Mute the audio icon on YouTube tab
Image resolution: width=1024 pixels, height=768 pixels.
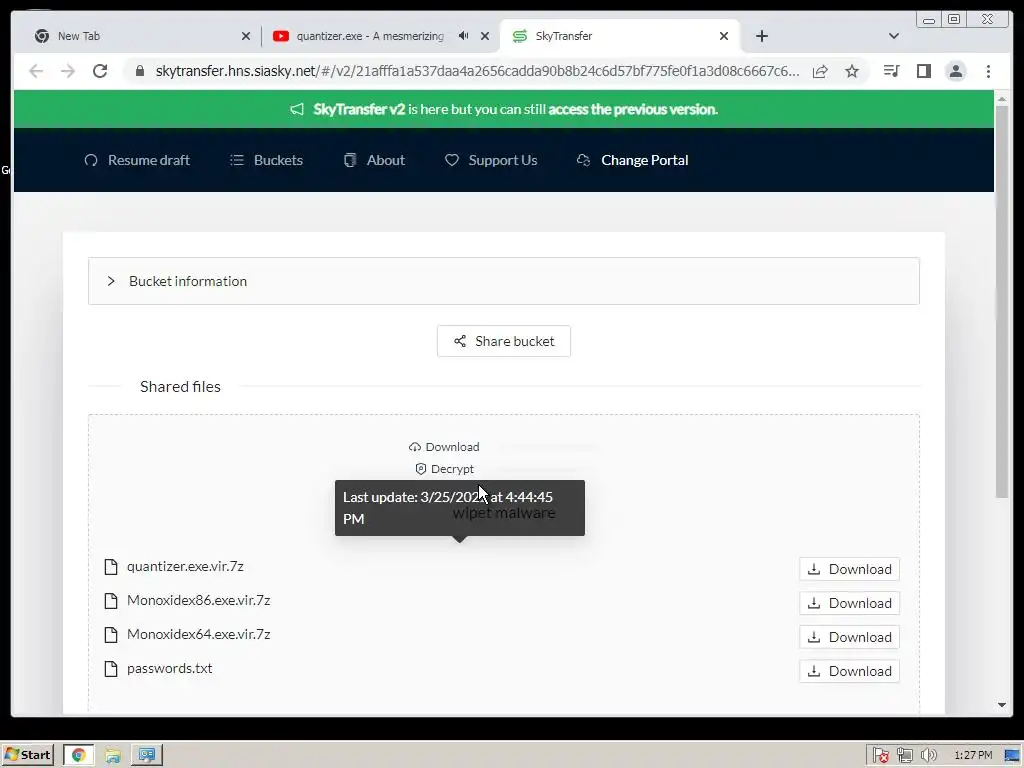tap(463, 36)
